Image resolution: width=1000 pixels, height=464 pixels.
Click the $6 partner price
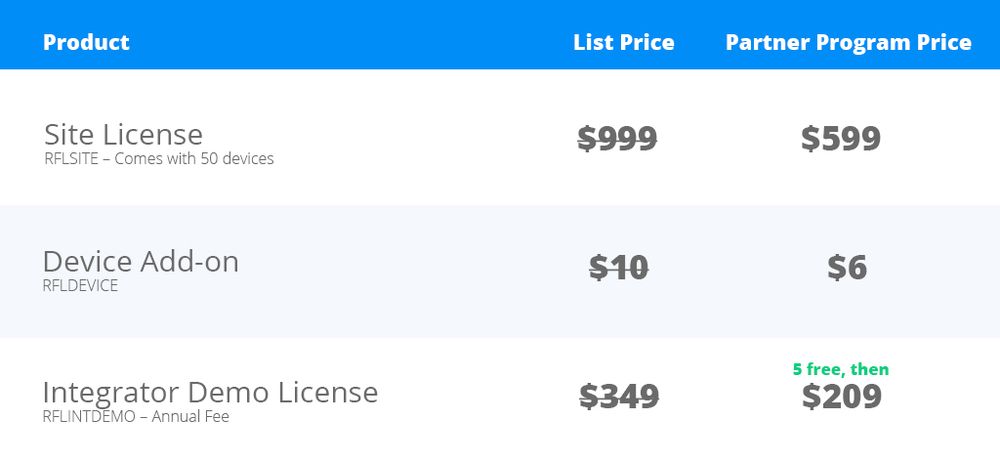click(x=847, y=267)
